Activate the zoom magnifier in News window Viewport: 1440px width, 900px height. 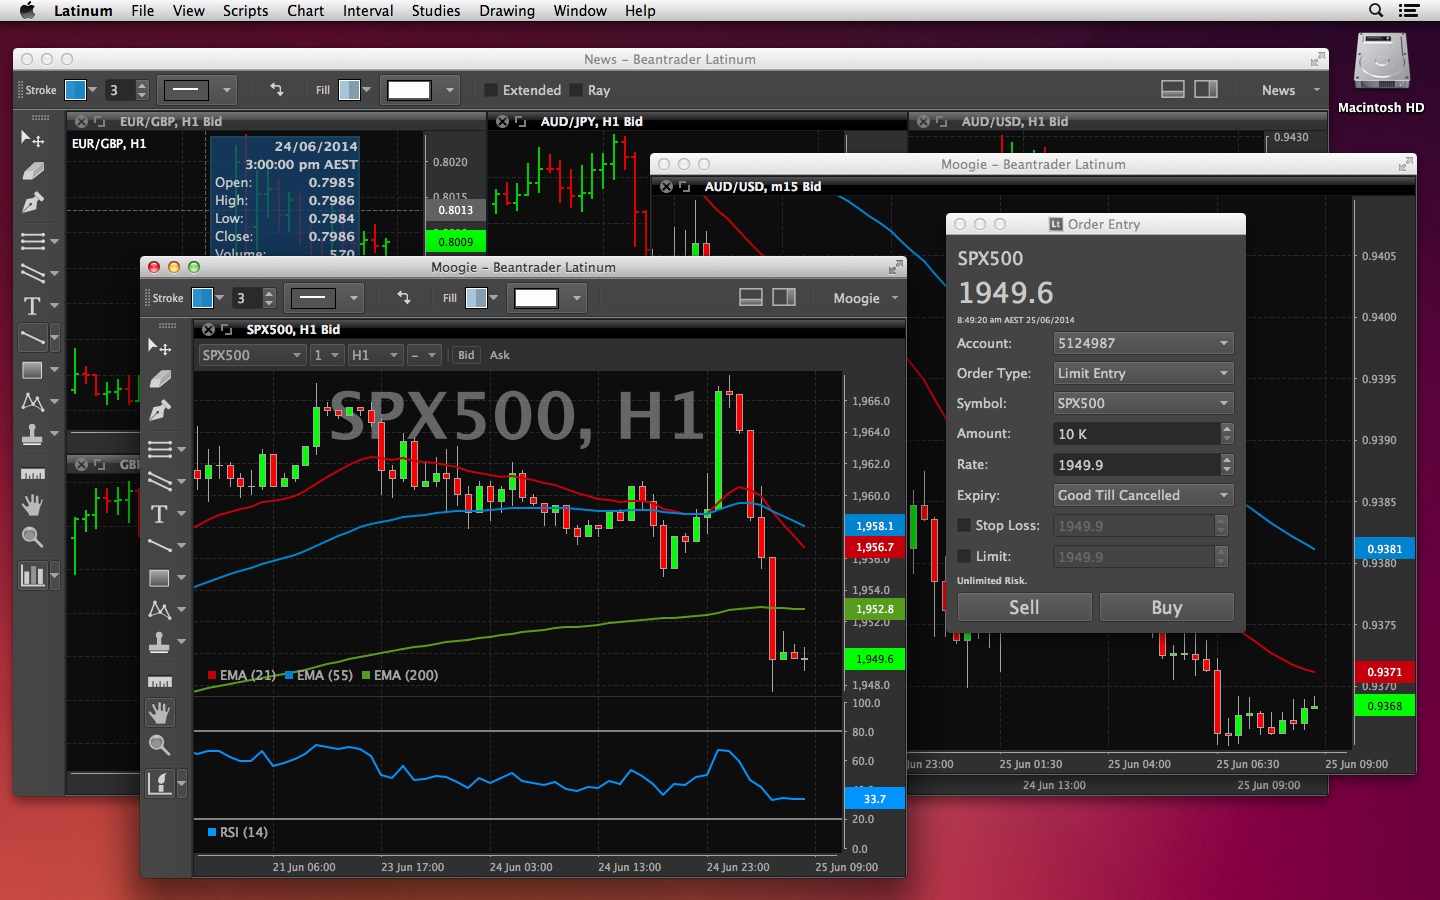point(33,537)
